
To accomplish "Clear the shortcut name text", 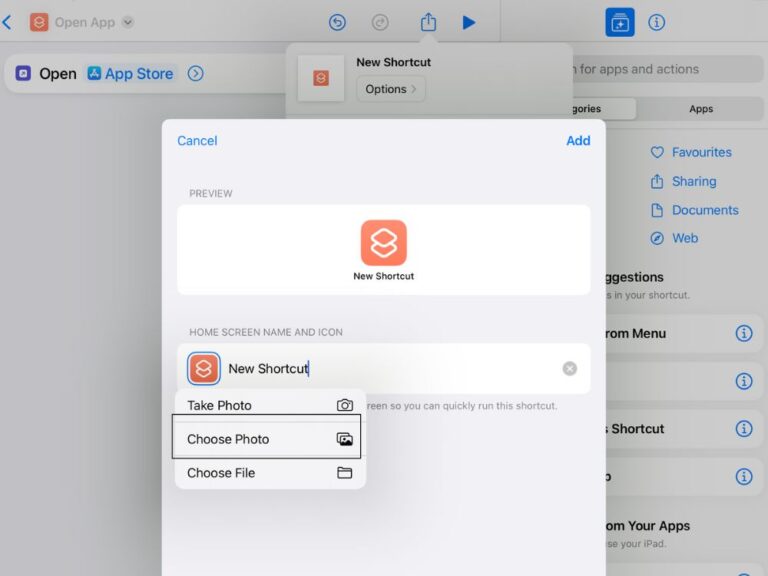I will tap(570, 368).
